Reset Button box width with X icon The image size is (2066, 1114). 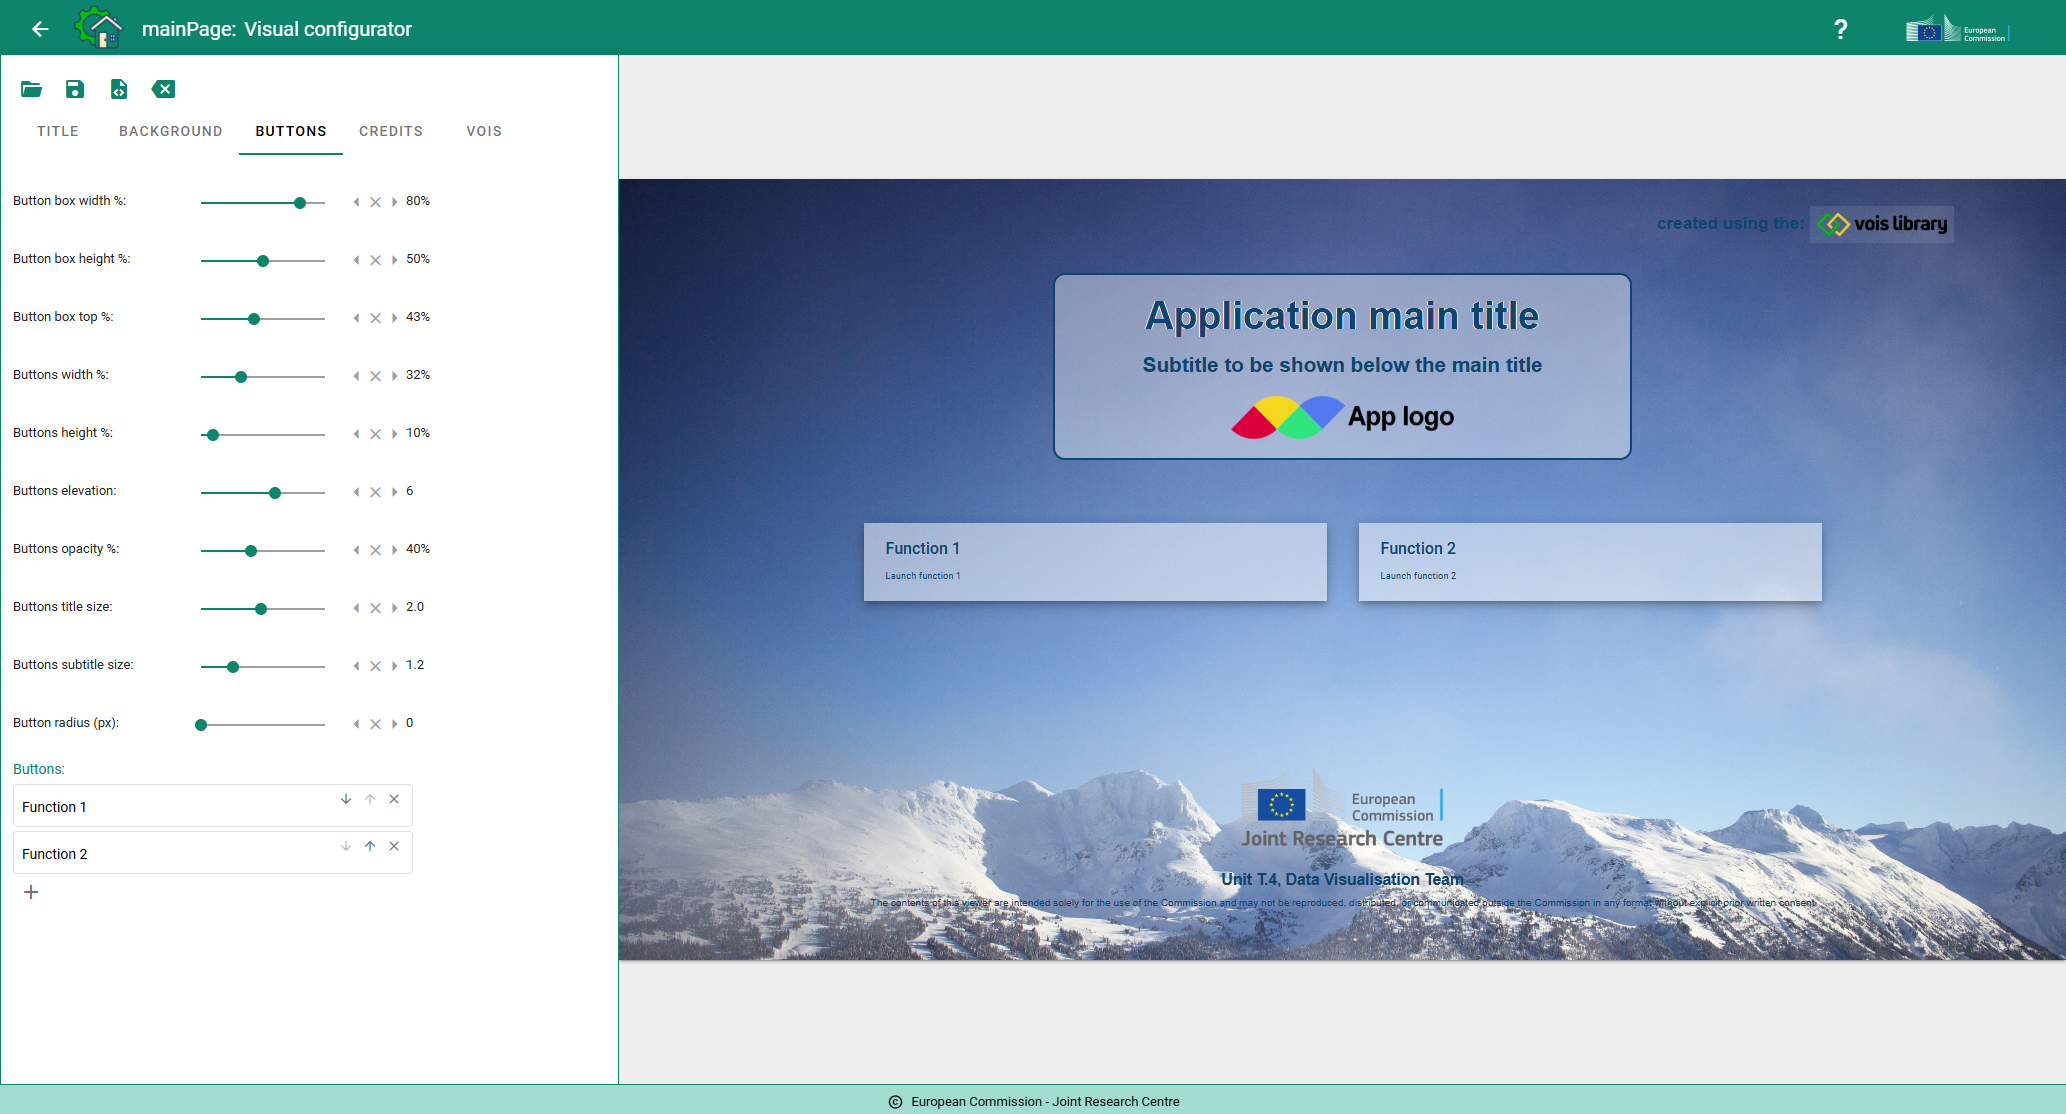coord(375,202)
